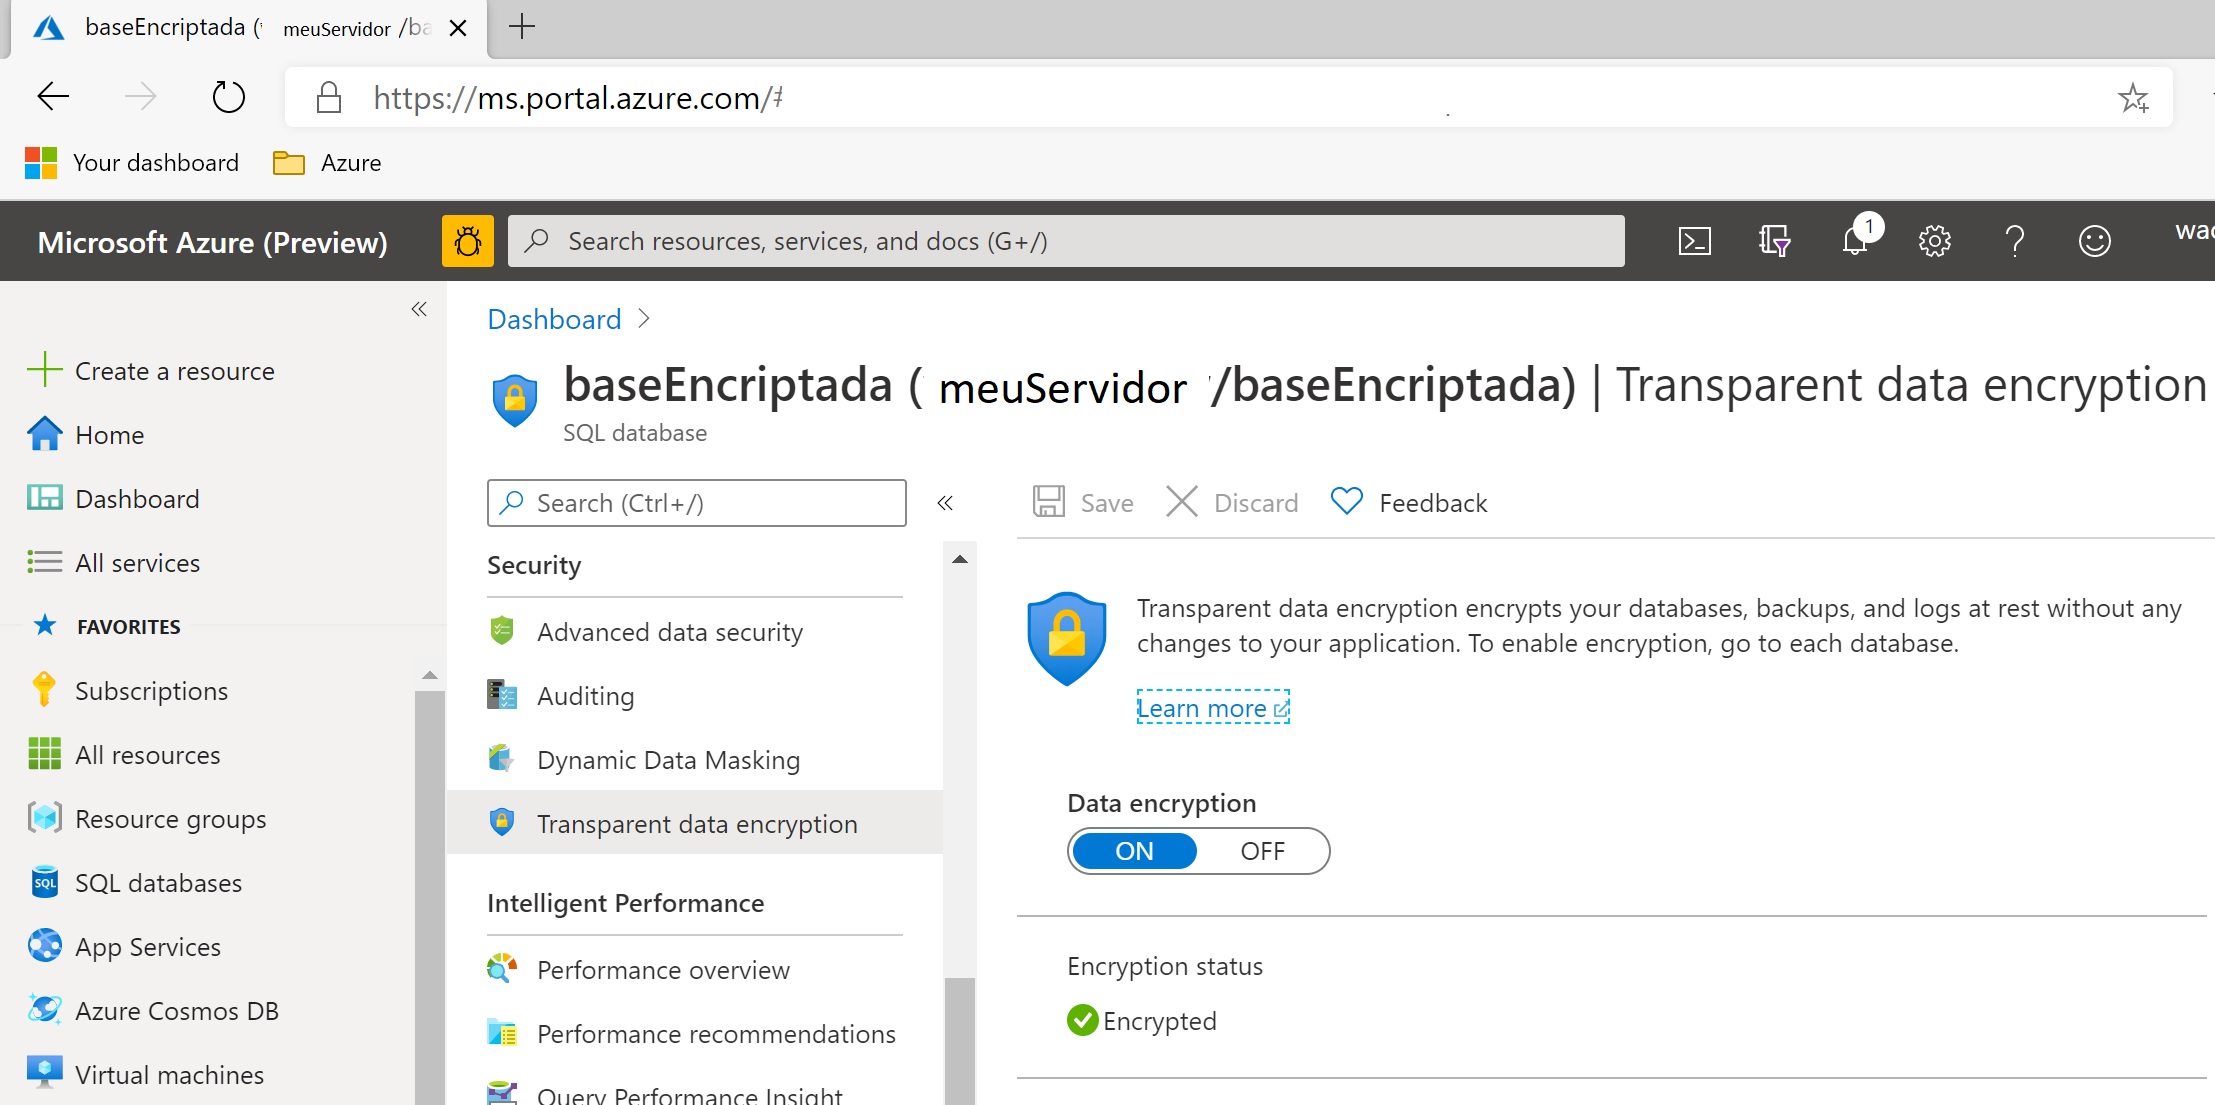2215x1105 pixels.
Task: Open Azure Cosmos DB in favorites
Action: 154,1011
